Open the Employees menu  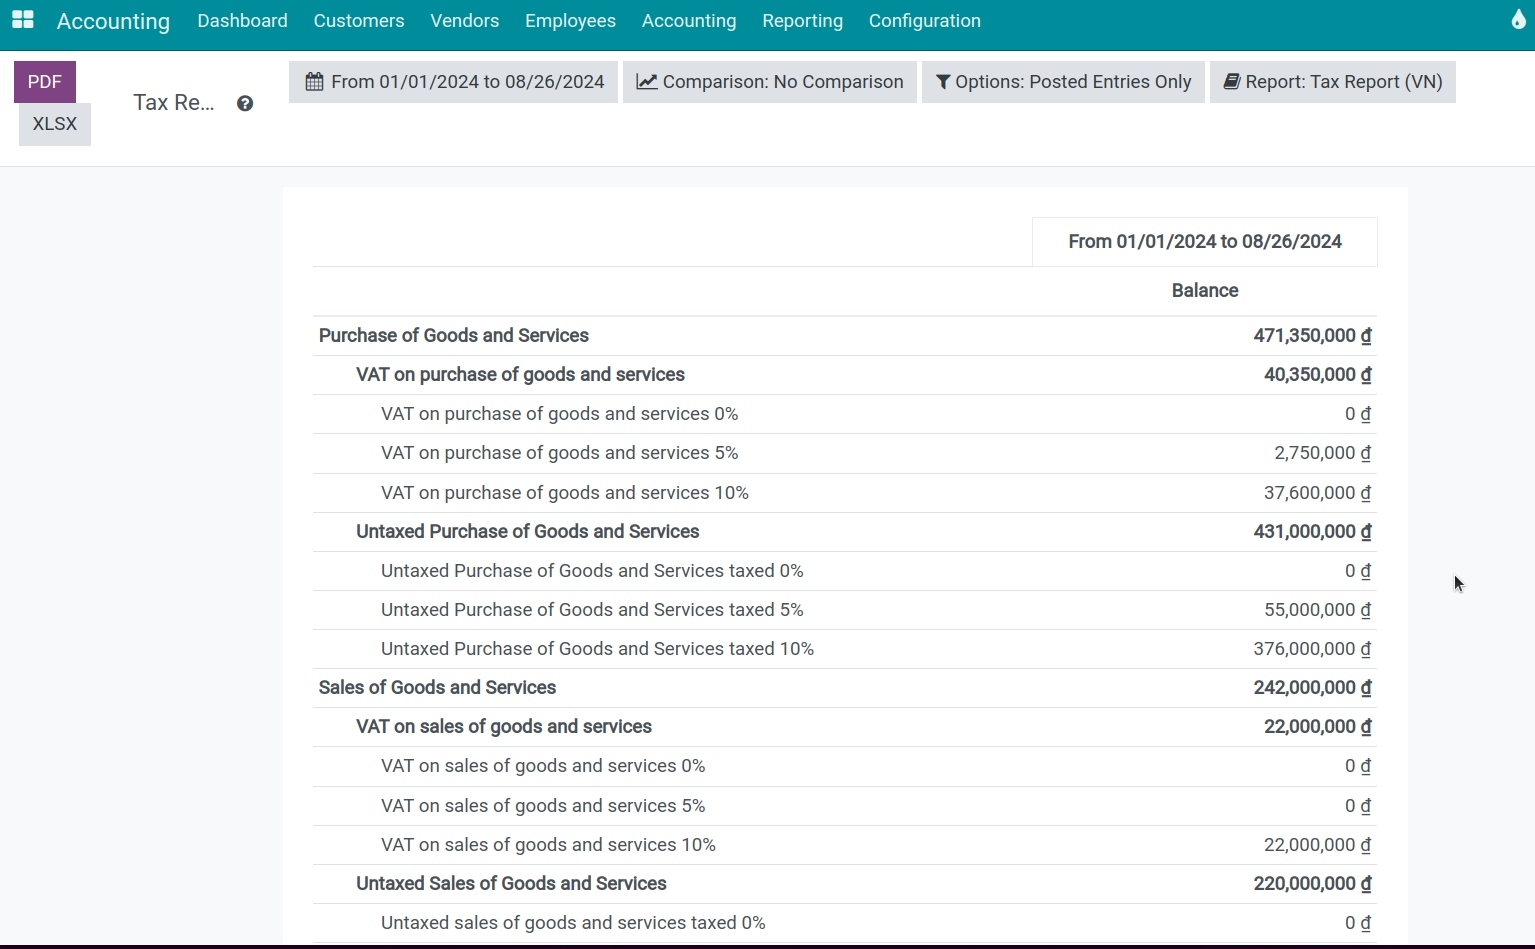tap(570, 21)
